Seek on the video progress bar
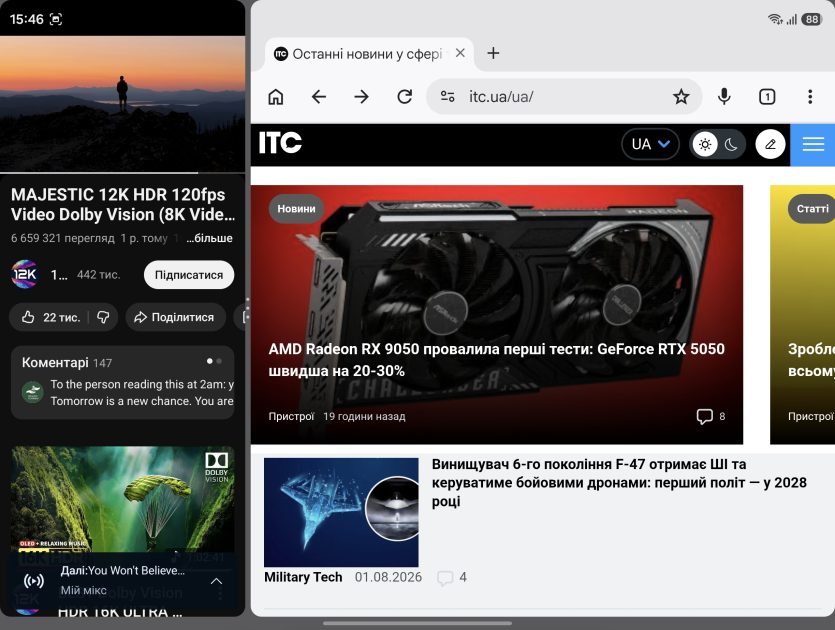Viewport: 835px width, 630px height. point(122,173)
